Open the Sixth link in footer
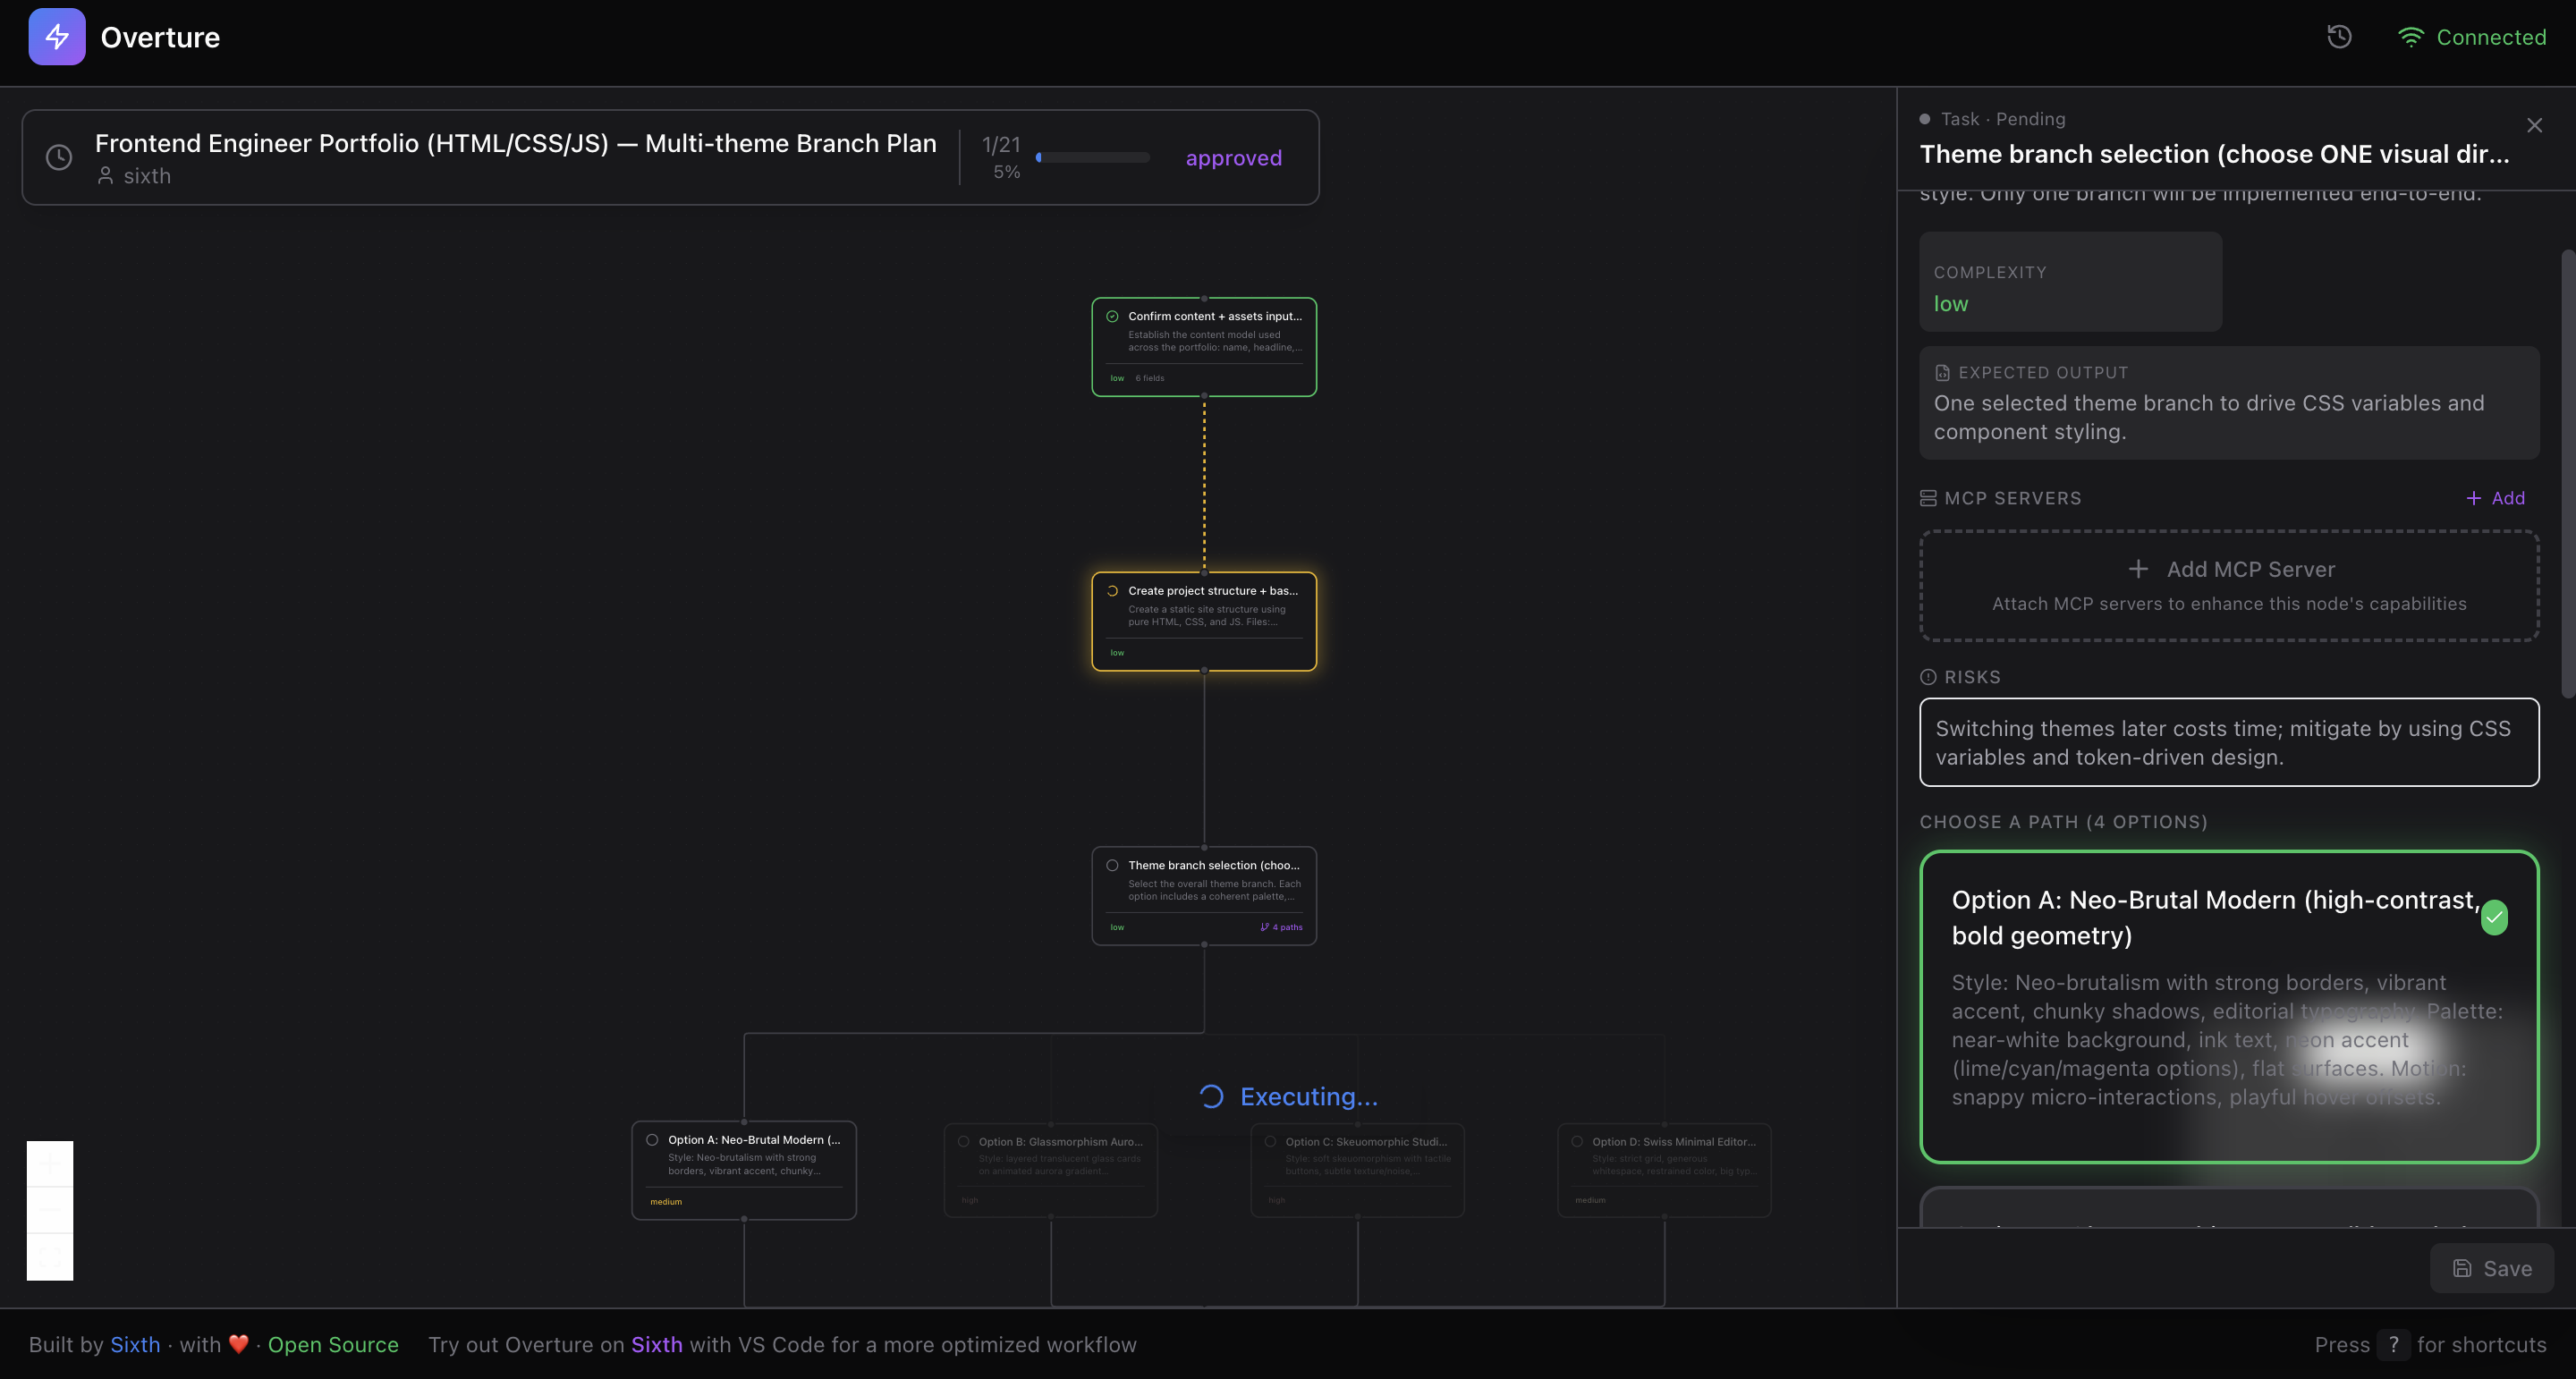 (135, 1344)
